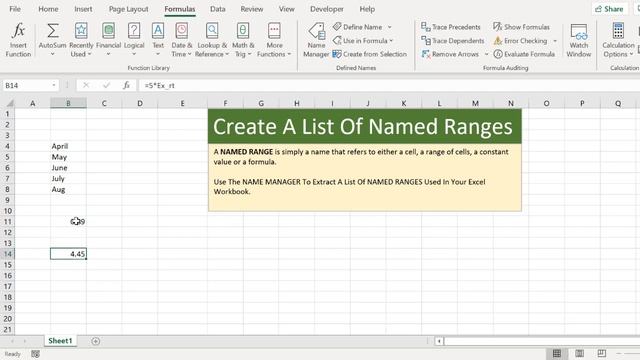Select row 14 header
Viewport: 640px width, 360px height.
[x=8, y=254]
